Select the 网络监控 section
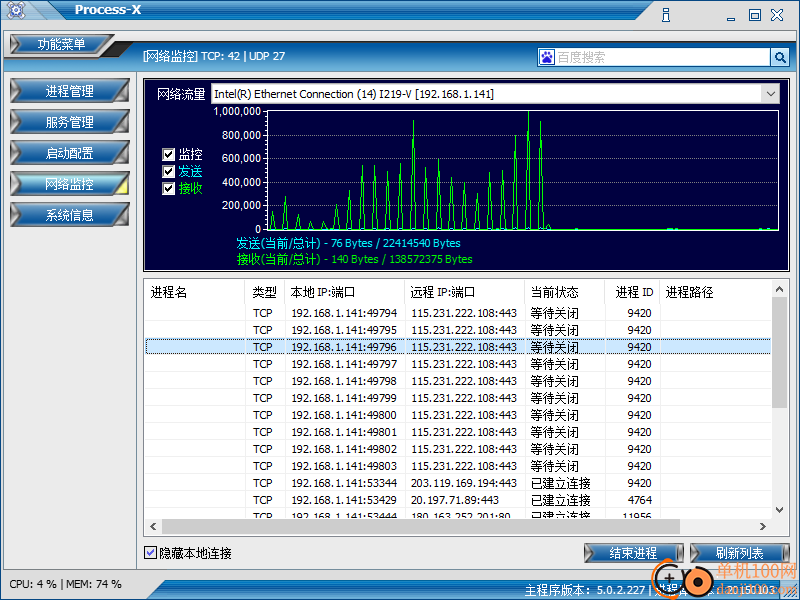 69,184
